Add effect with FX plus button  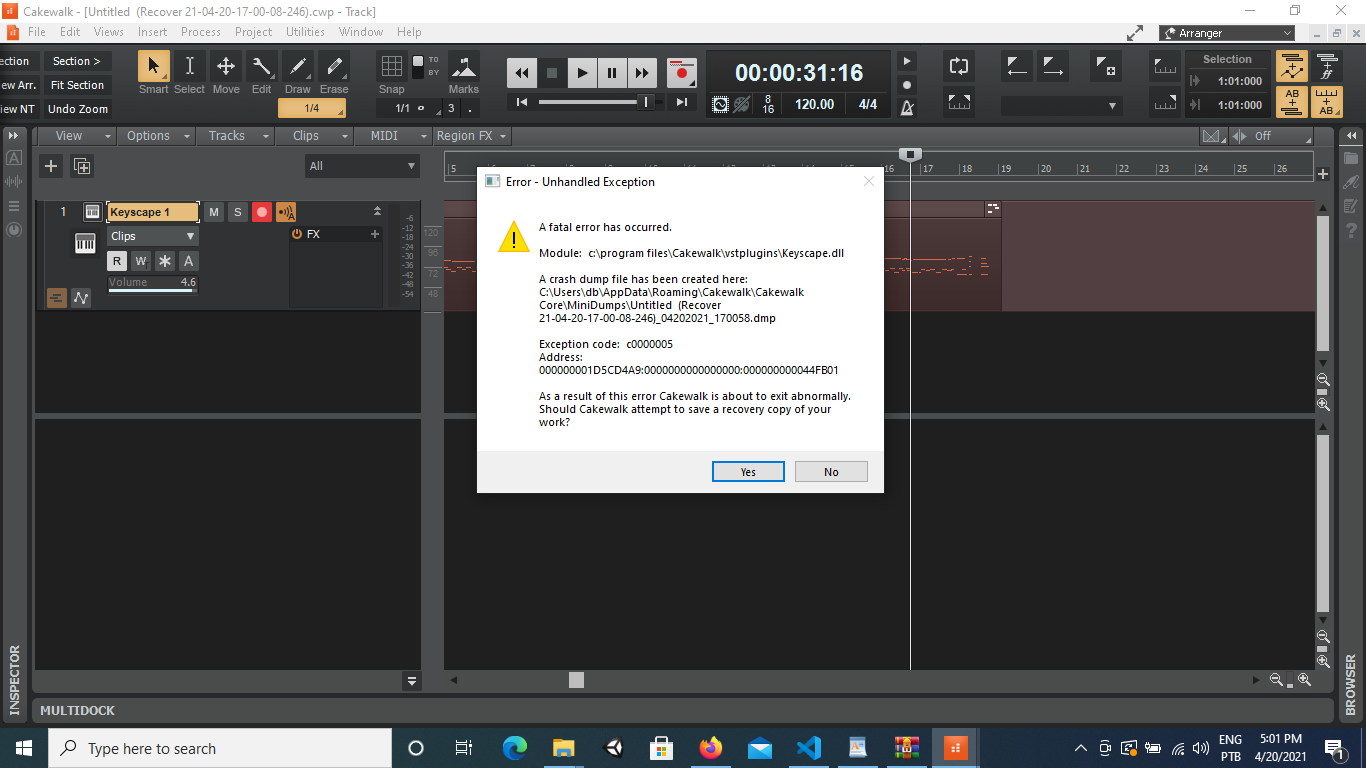coord(375,234)
